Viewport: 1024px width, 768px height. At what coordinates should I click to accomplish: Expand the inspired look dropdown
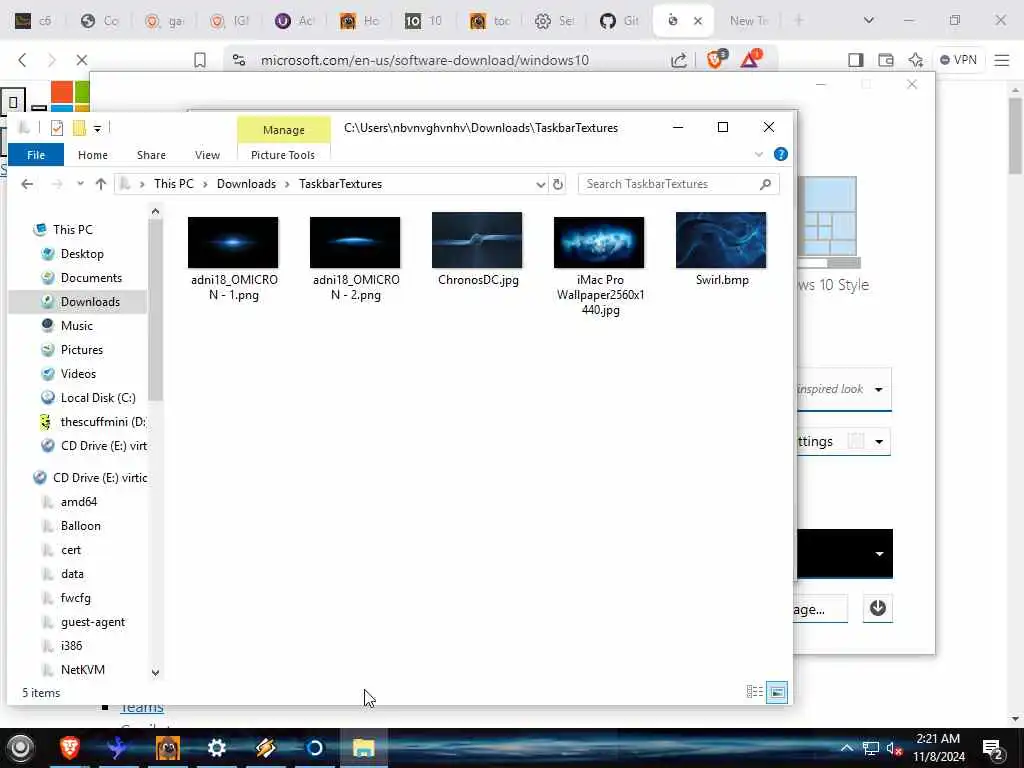[x=879, y=390]
